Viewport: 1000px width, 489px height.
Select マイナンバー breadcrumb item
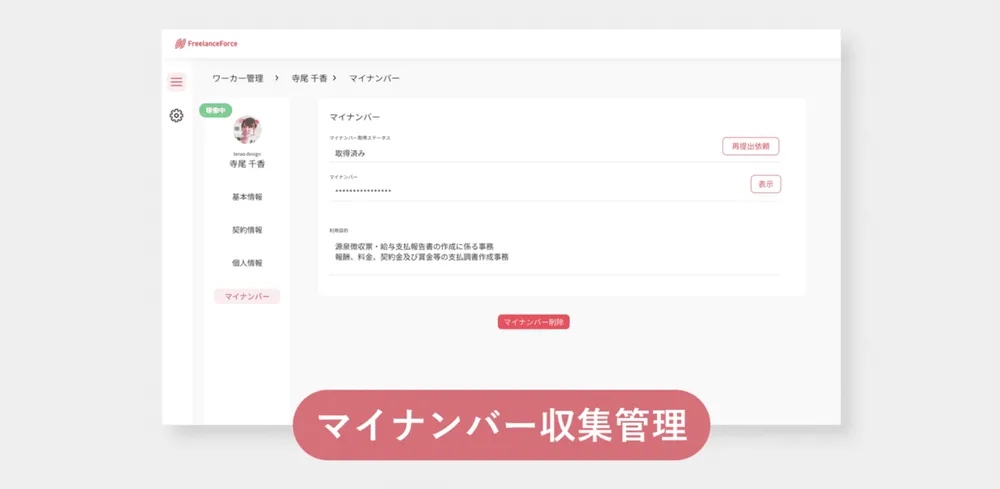click(x=374, y=78)
